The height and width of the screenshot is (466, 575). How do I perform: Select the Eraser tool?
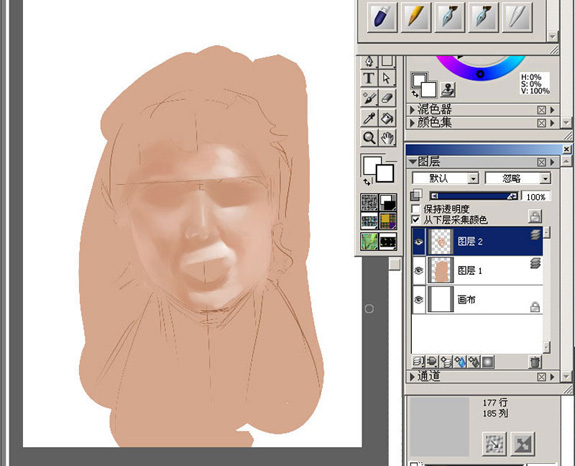pyautogui.click(x=387, y=98)
